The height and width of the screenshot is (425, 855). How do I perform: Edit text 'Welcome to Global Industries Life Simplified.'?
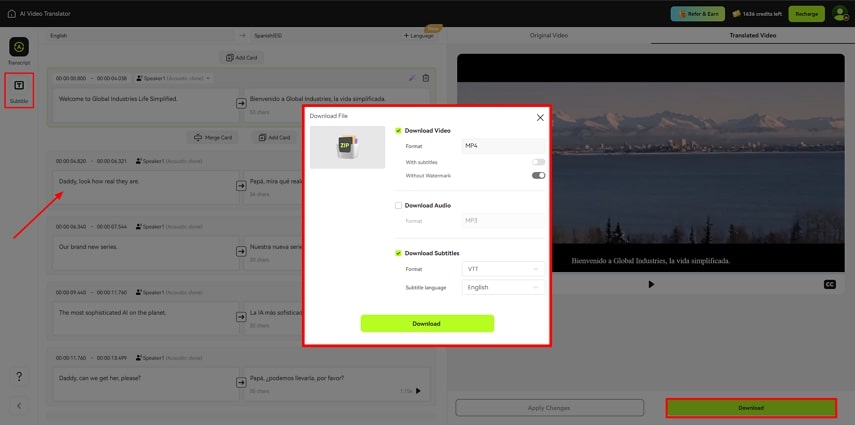(146, 105)
